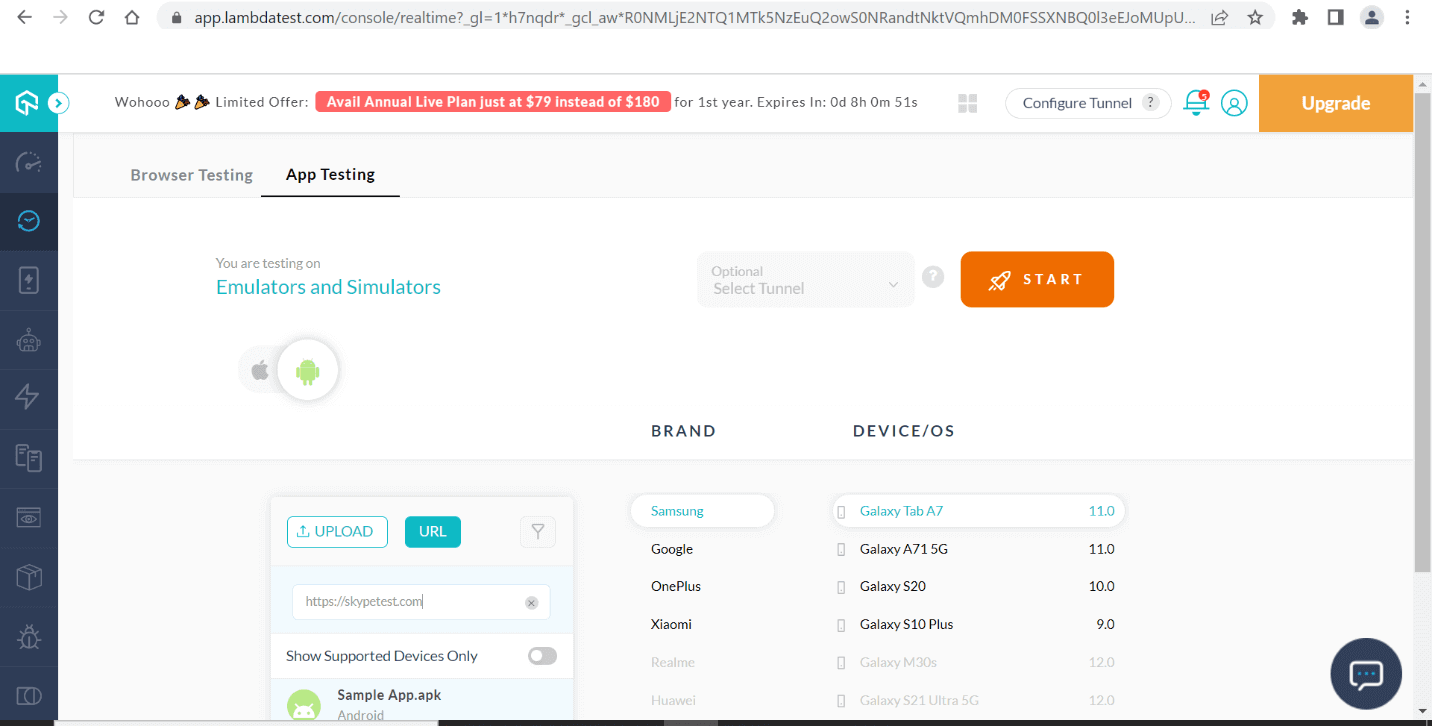Click the Avail Annual Live Plan offer banner
Screen dimensions: 1432x726
492,101
